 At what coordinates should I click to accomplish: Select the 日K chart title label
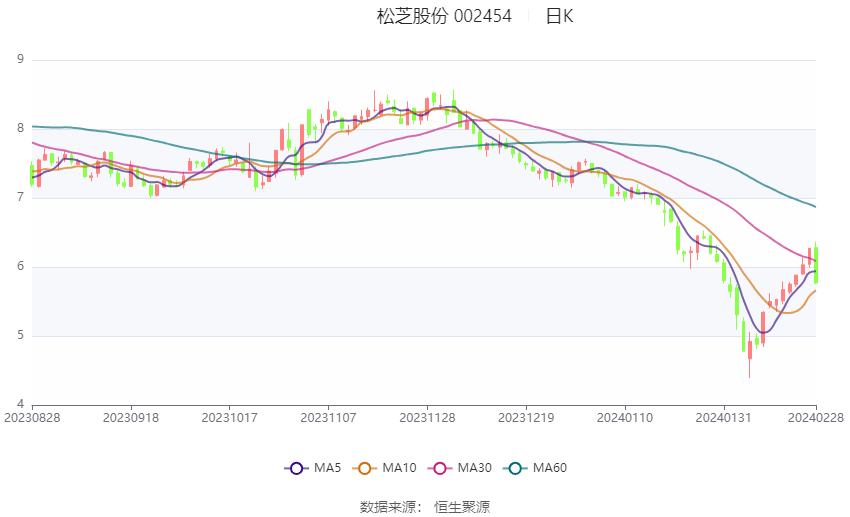point(559,16)
